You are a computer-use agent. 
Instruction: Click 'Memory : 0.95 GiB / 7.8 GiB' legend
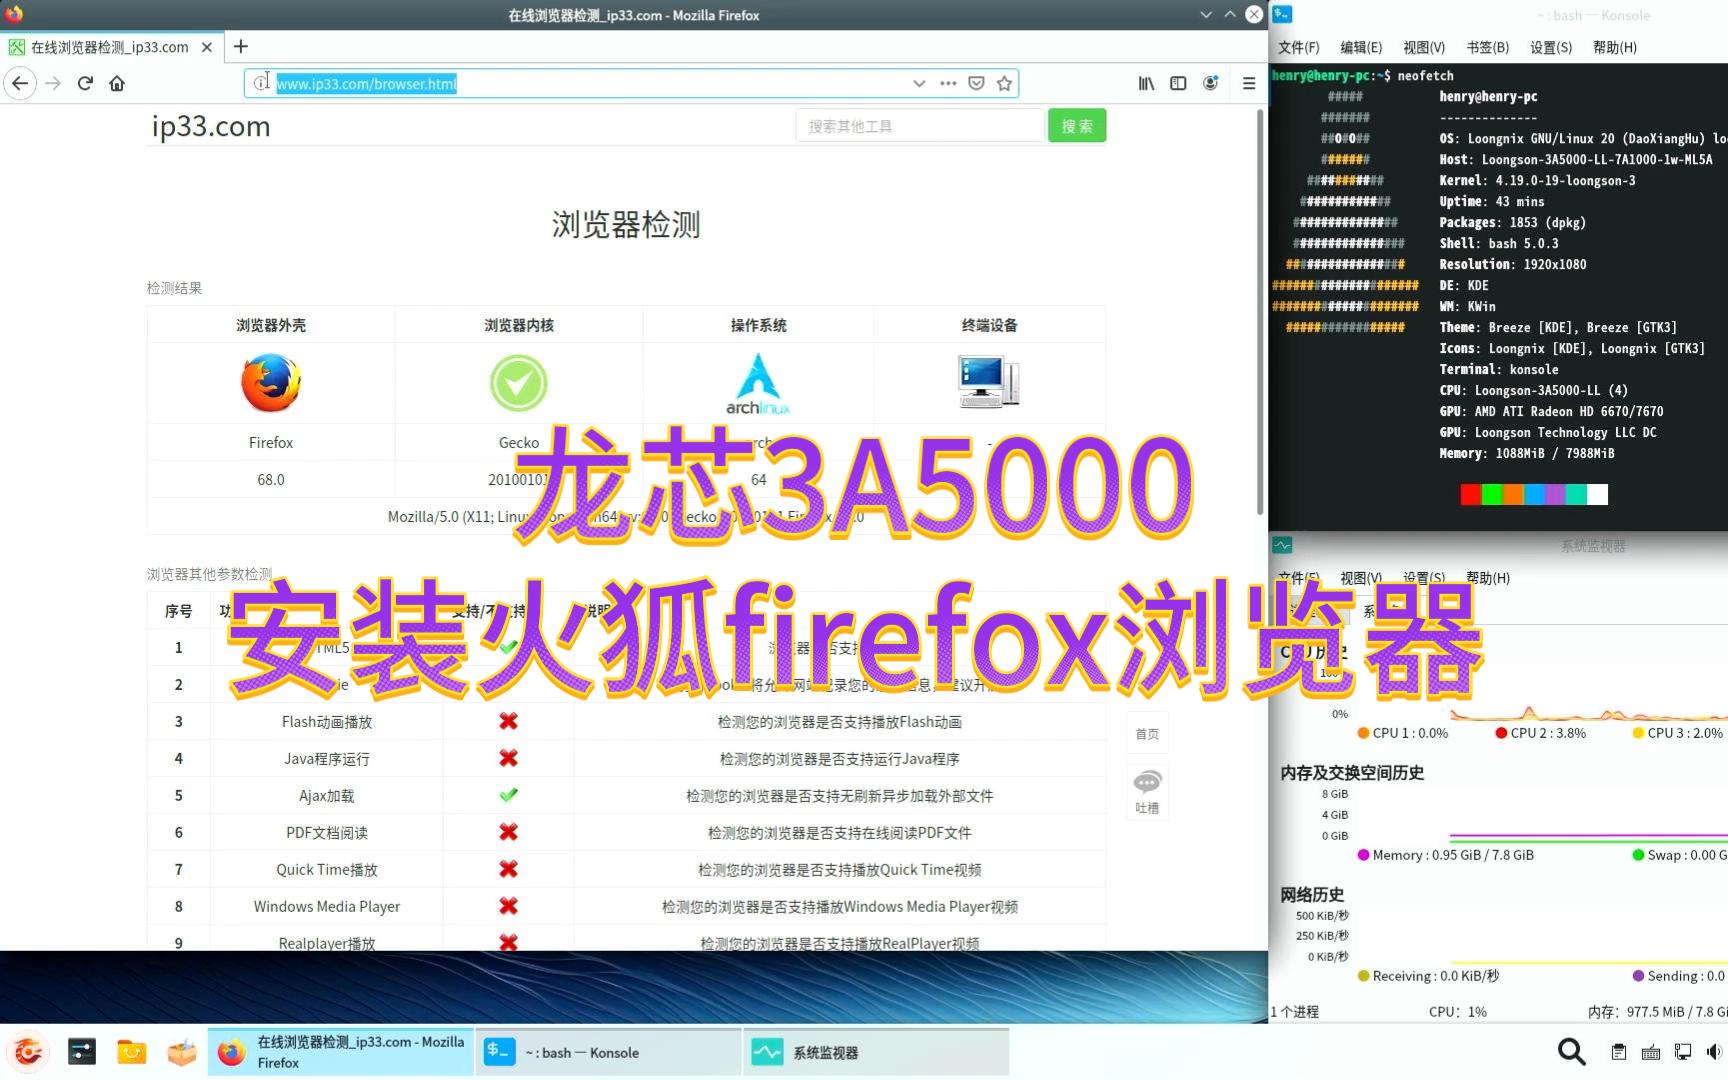(1445, 855)
